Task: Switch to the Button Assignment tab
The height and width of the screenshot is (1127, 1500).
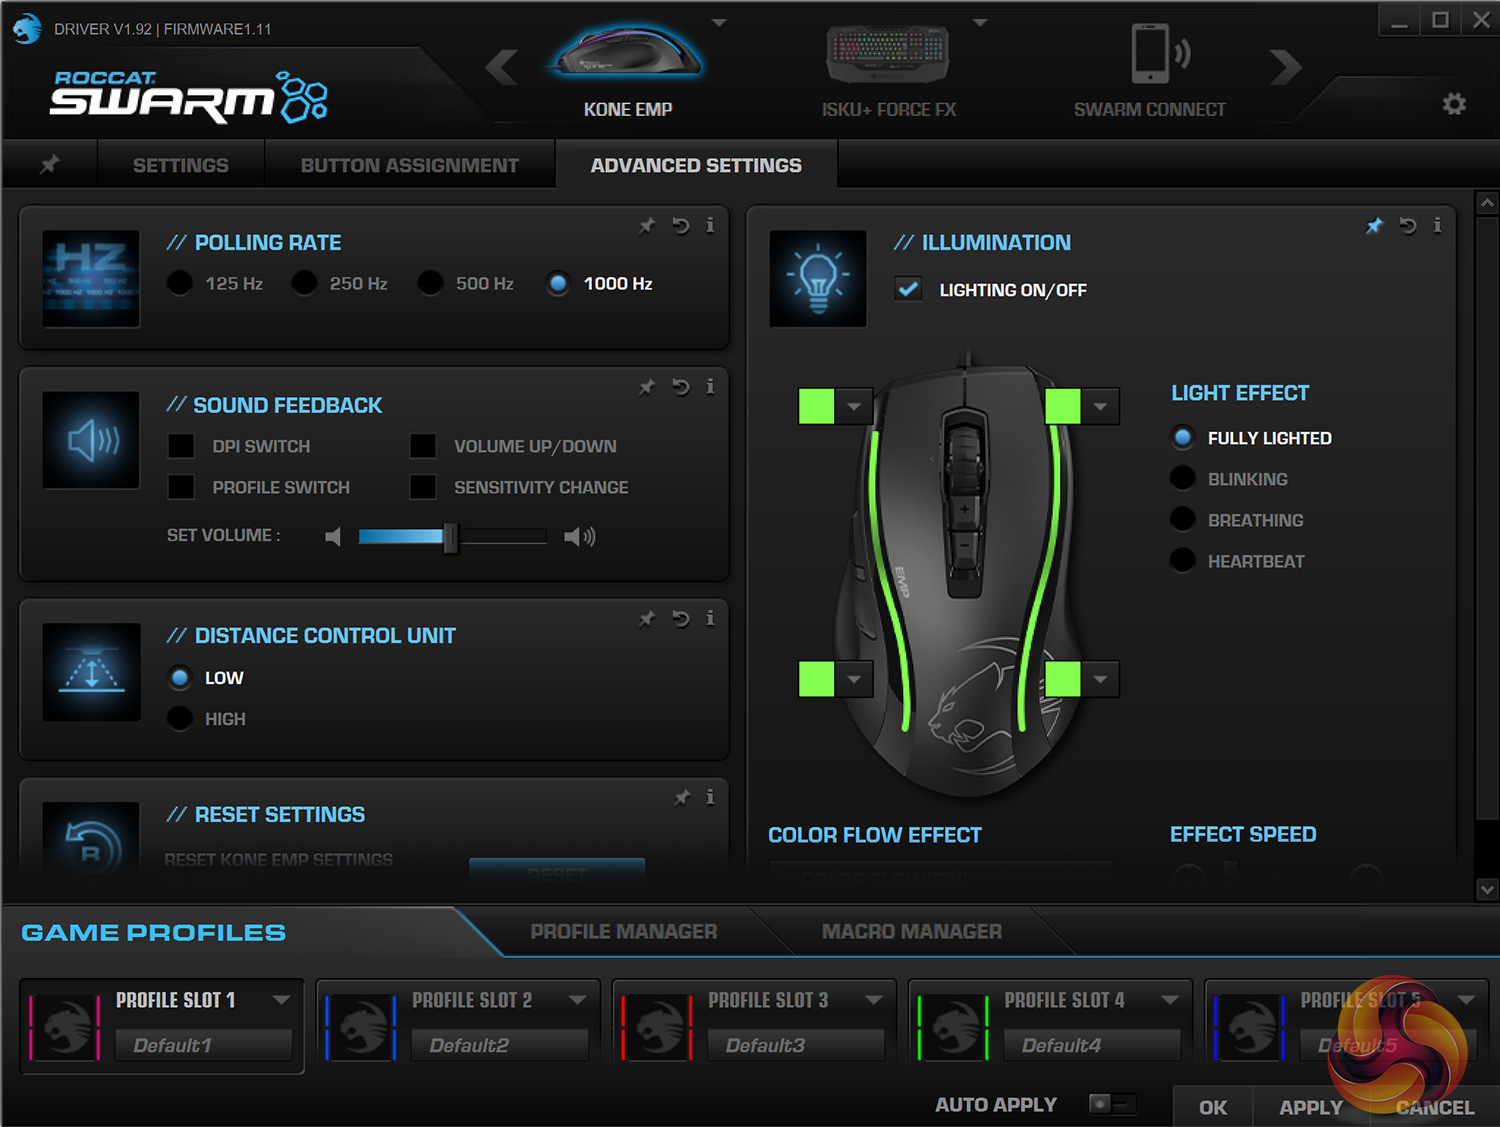Action: (x=410, y=165)
